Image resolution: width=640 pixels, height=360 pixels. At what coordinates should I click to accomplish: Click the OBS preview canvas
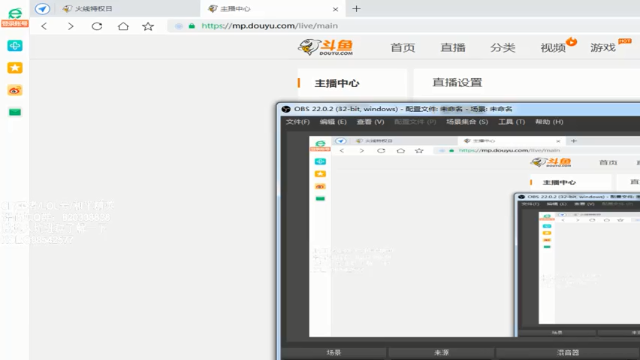pyautogui.click(x=474, y=237)
